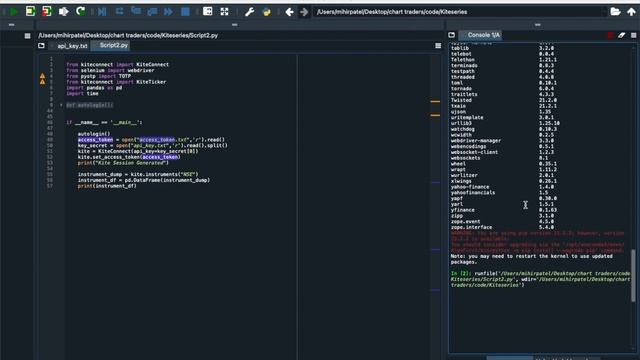Toggle fullscreen mode
The image size is (640, 360).
click(x=224, y=11)
